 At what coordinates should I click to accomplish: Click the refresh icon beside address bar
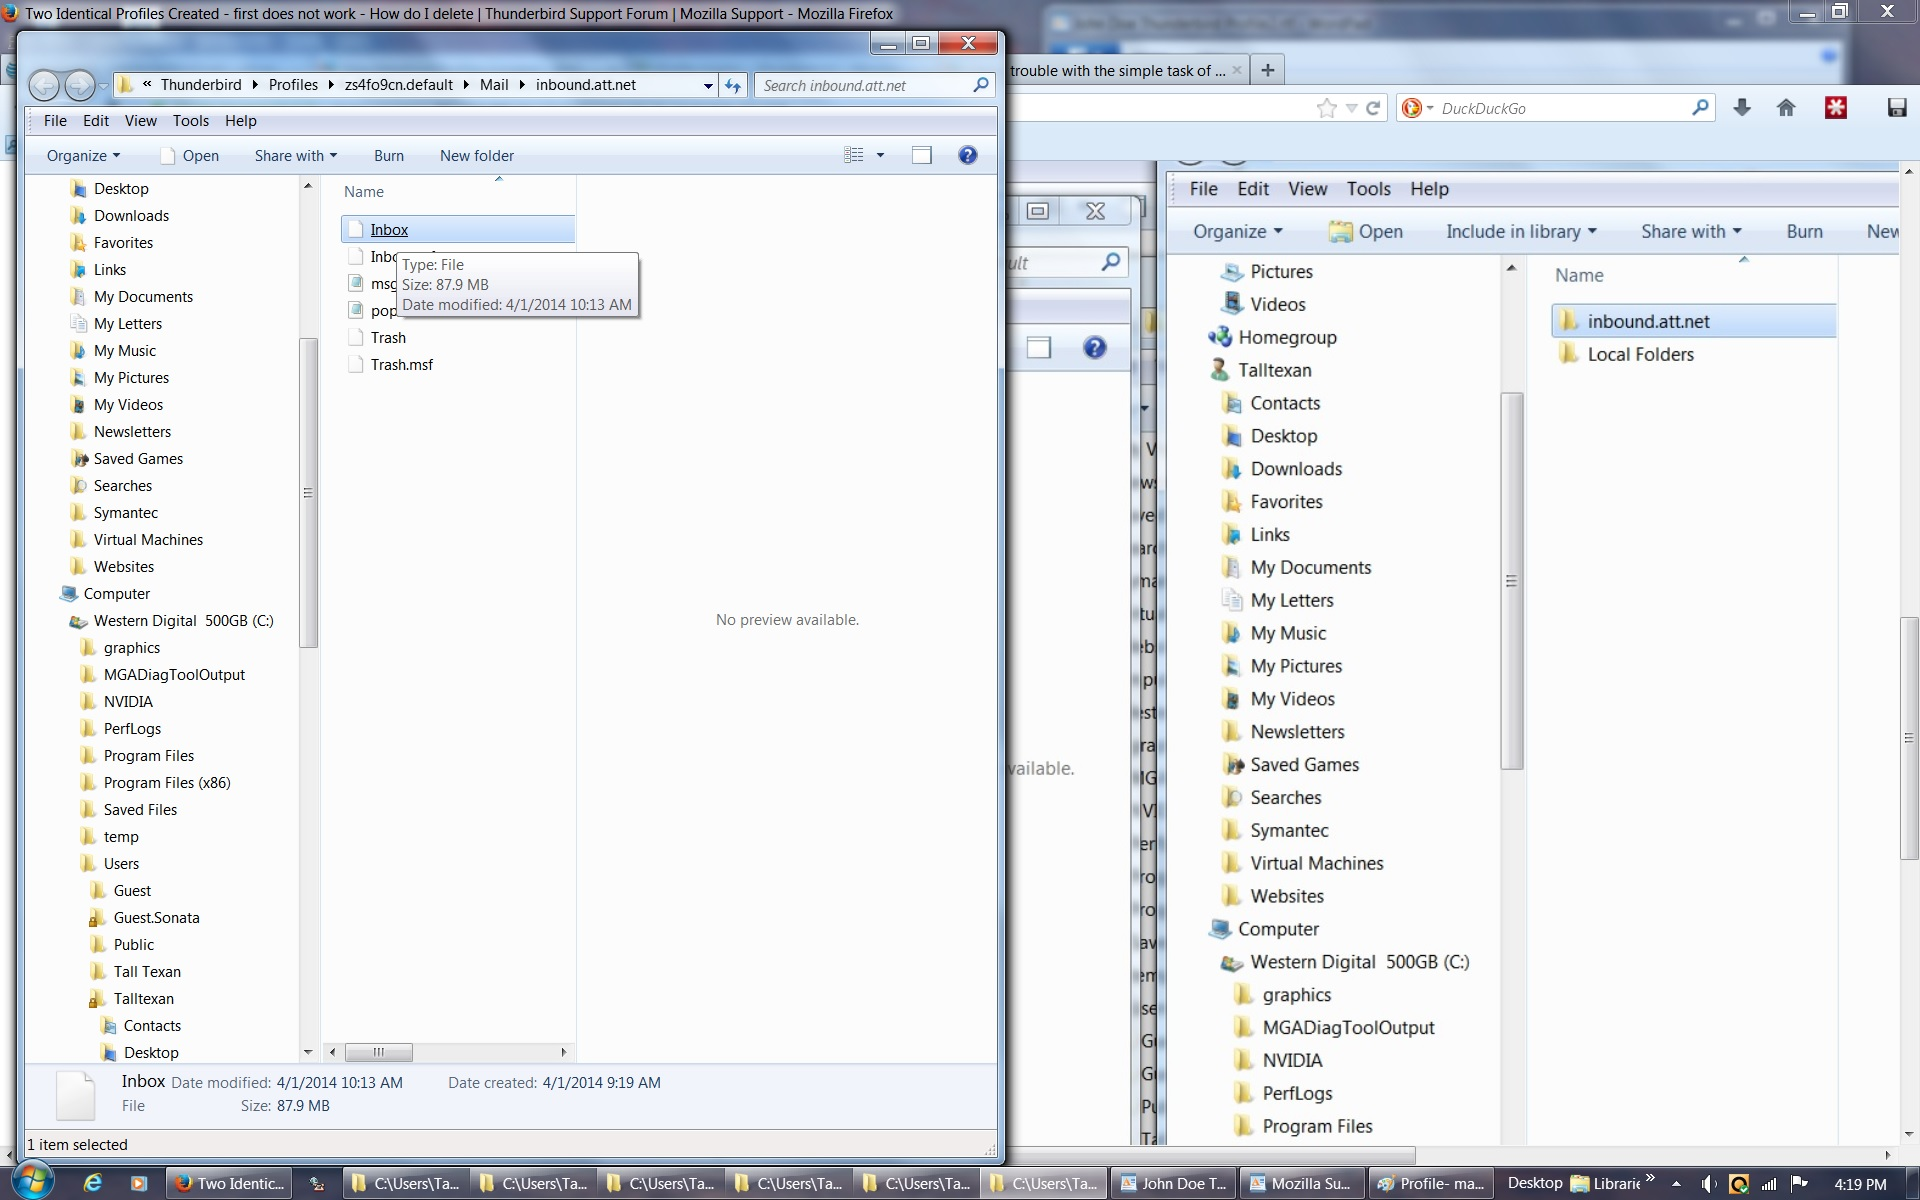733,86
